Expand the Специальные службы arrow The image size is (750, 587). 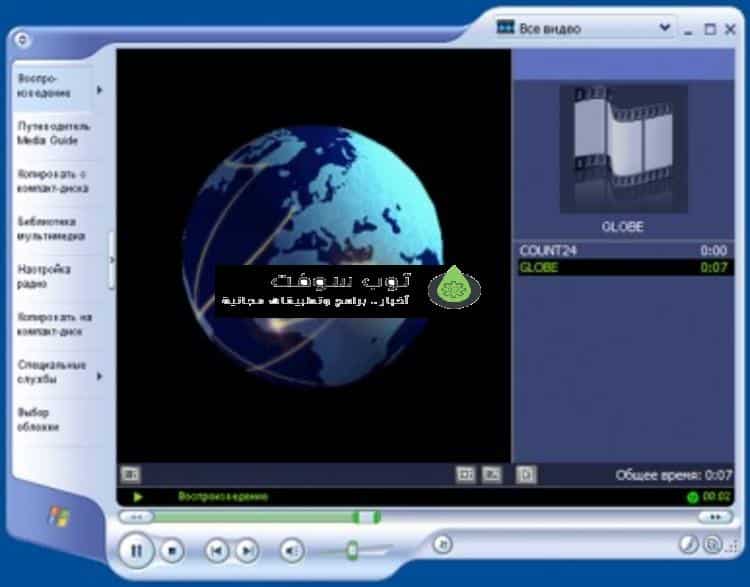(x=99, y=377)
